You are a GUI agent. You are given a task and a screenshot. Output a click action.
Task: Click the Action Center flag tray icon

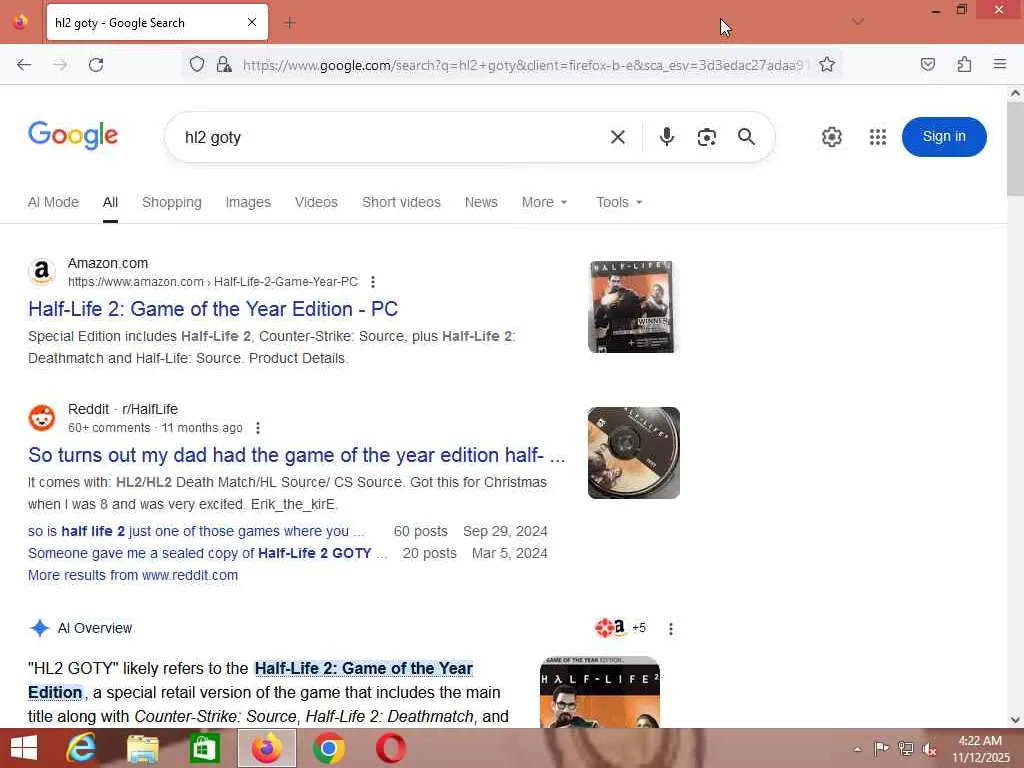coord(881,748)
